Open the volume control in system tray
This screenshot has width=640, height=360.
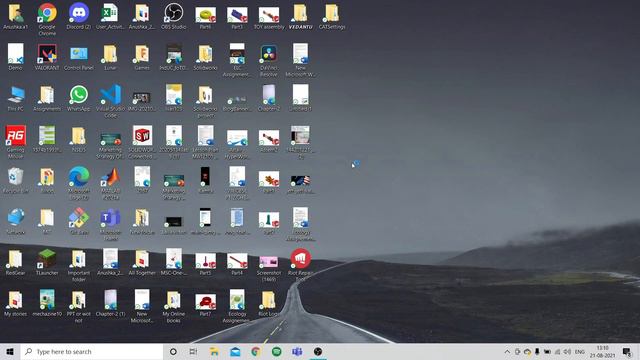567,351
